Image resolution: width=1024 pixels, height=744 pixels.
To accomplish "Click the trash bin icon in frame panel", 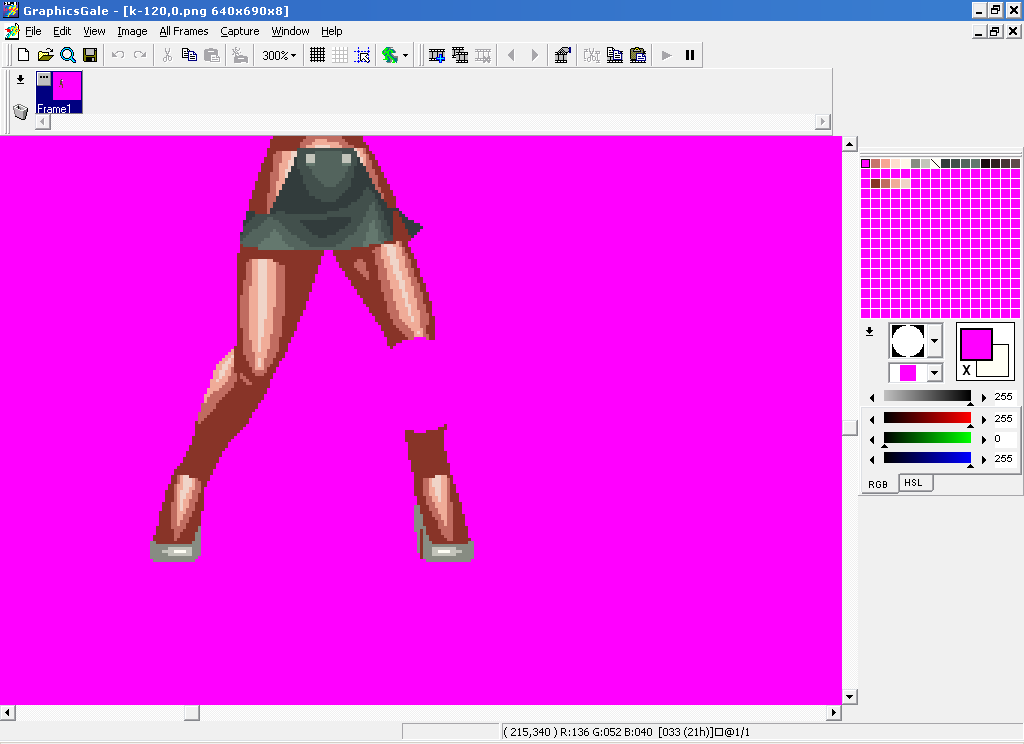I will (x=20, y=110).
